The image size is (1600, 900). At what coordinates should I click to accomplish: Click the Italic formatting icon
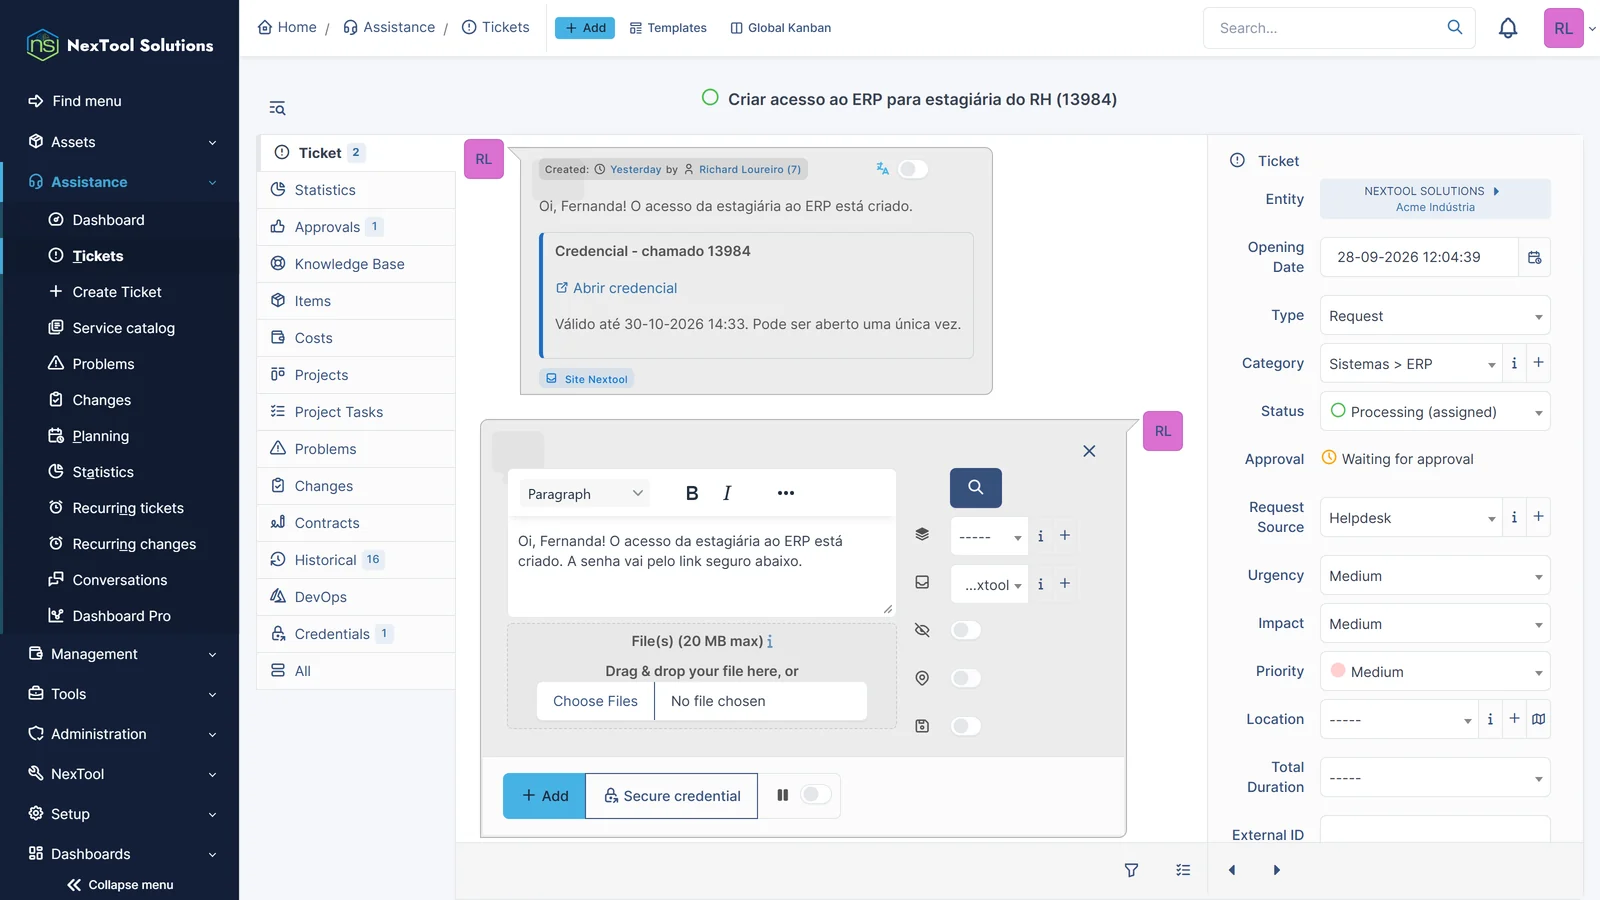[727, 493]
